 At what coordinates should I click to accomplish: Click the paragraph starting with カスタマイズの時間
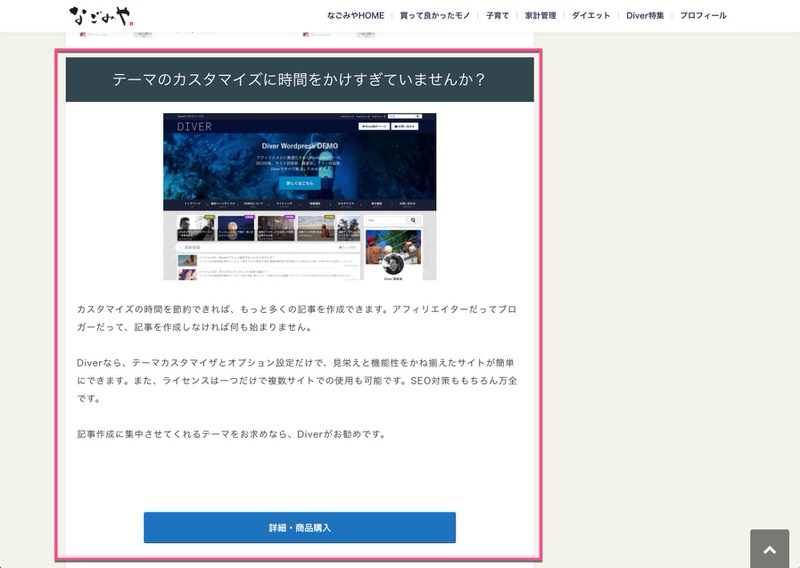299,318
